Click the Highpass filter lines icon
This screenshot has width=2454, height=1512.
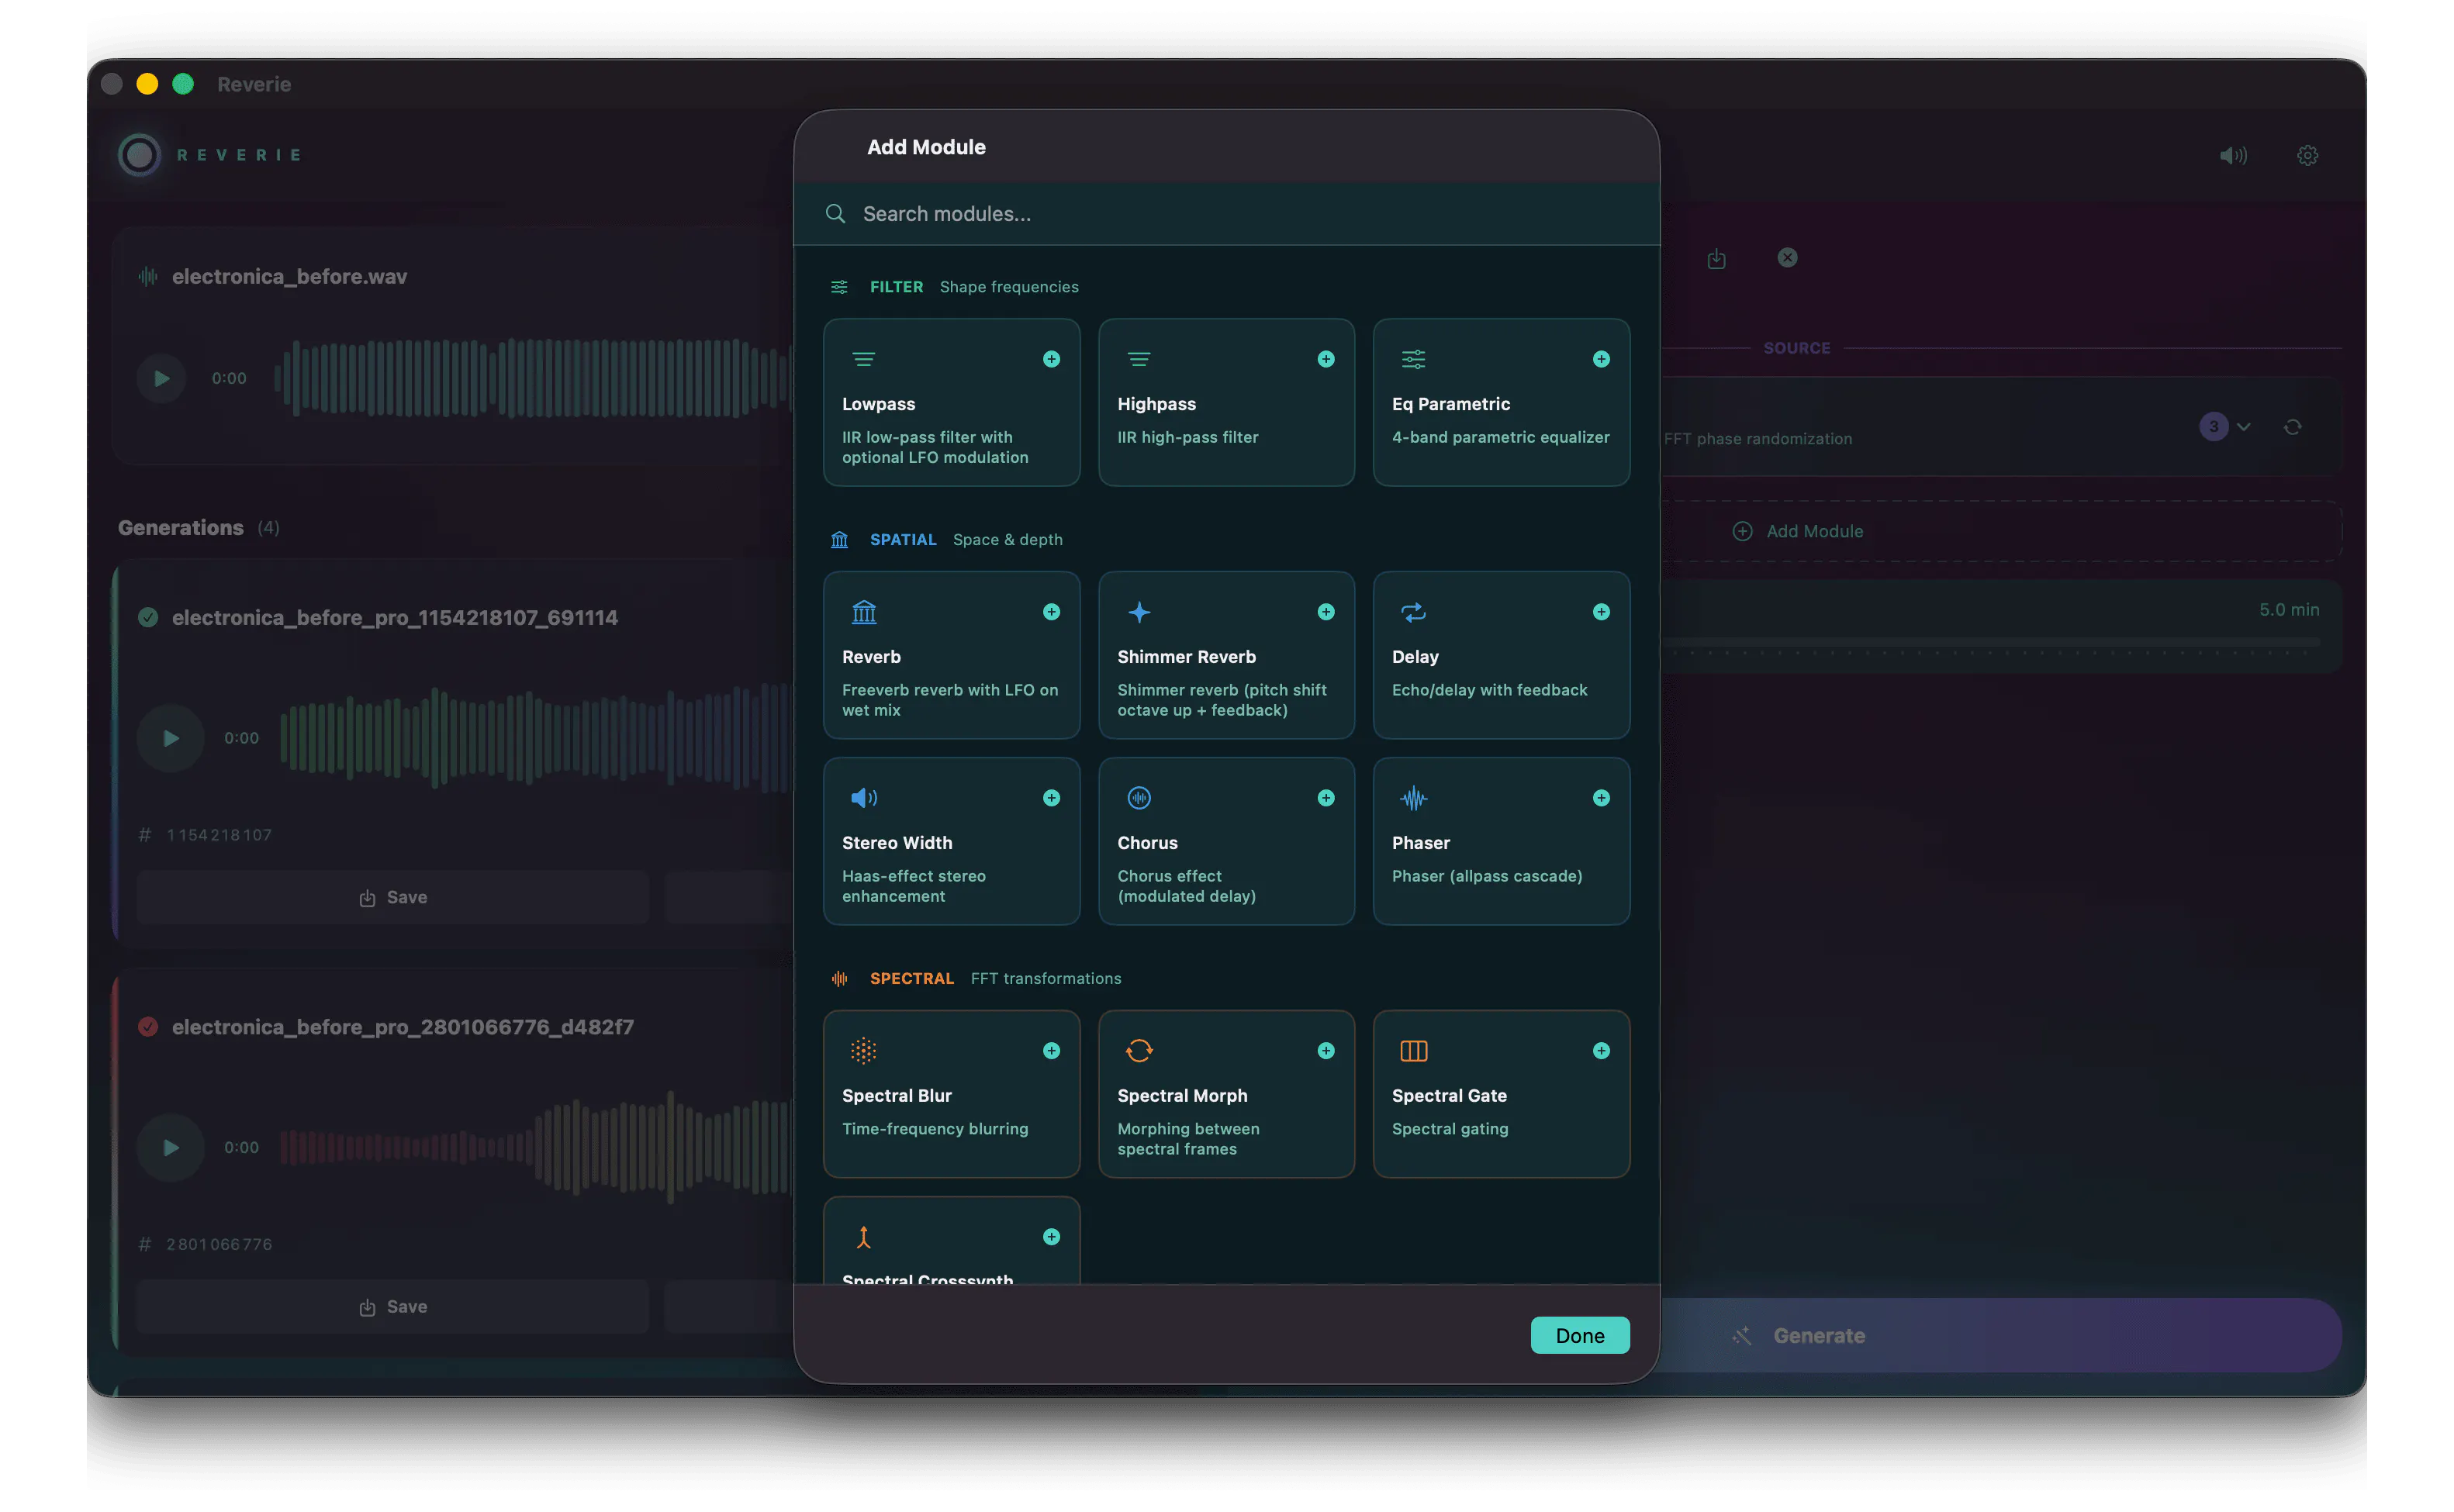[1139, 359]
